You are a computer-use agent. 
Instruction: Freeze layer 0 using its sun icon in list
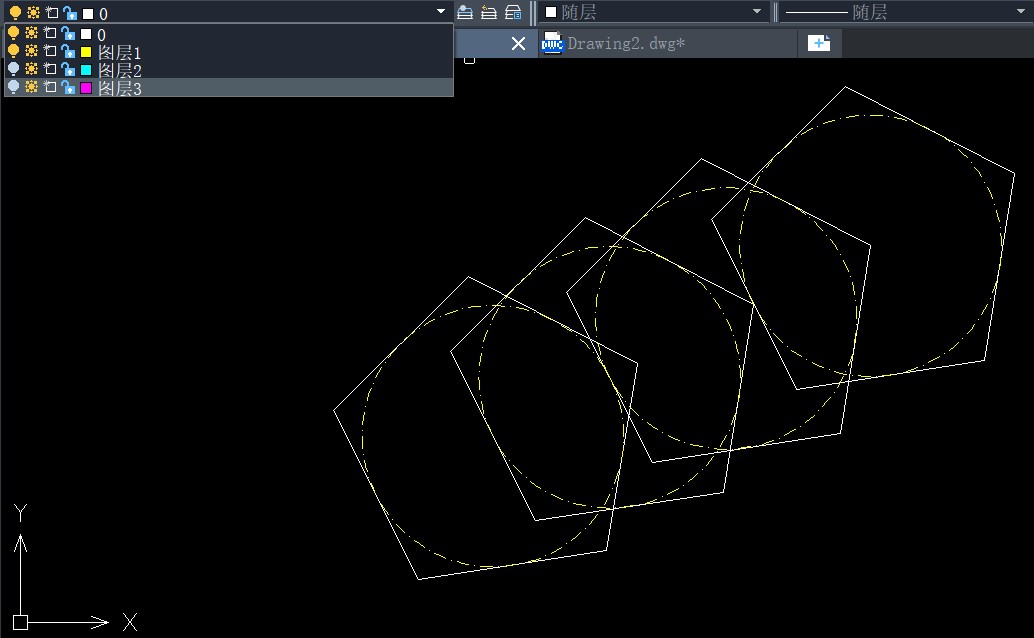click(x=32, y=33)
